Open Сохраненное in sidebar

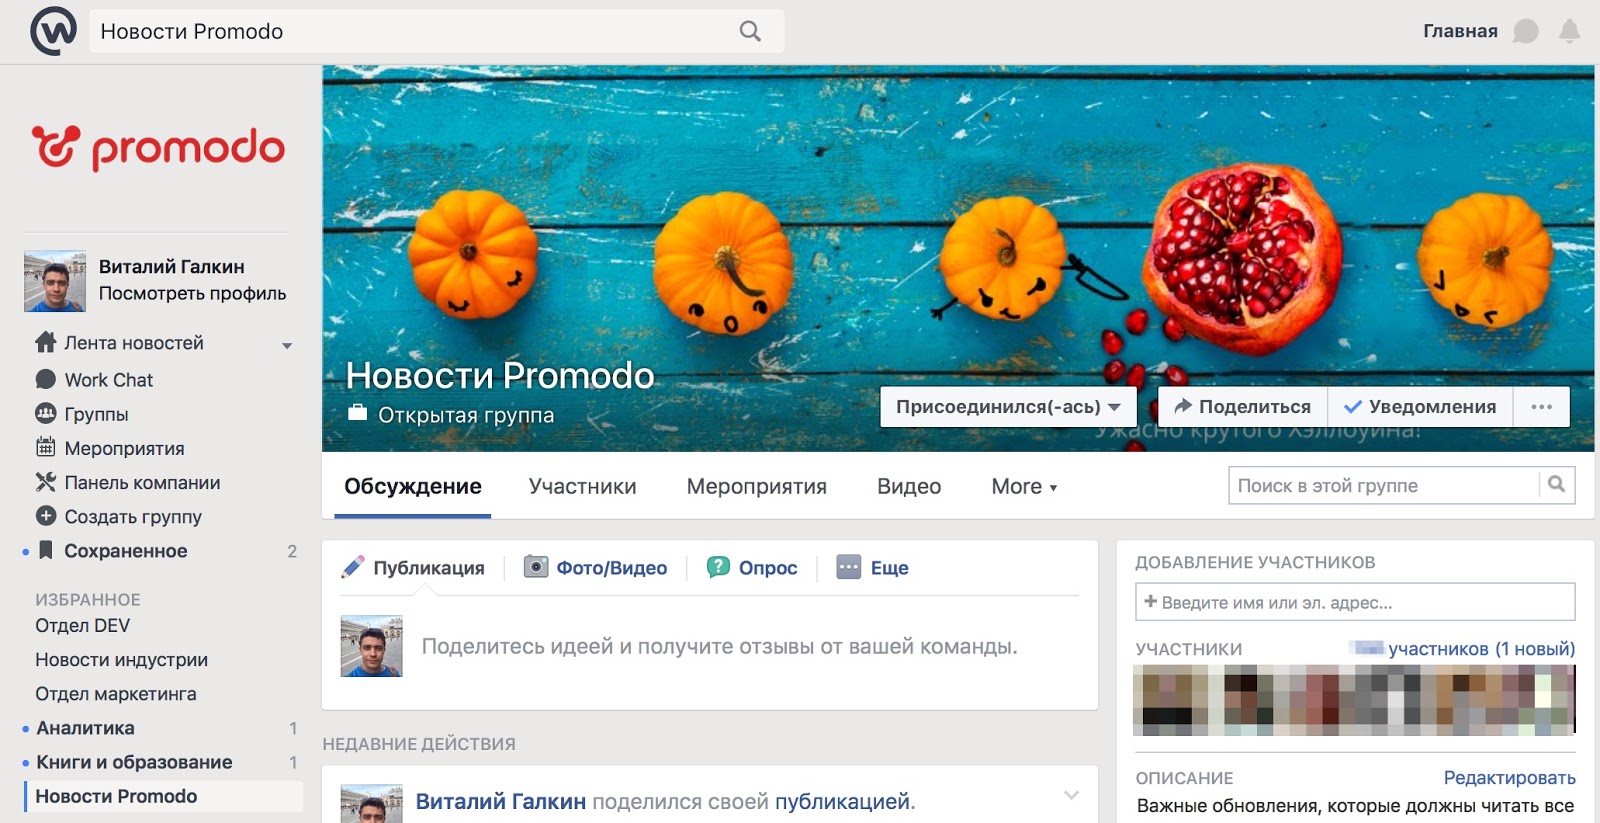click(x=125, y=550)
